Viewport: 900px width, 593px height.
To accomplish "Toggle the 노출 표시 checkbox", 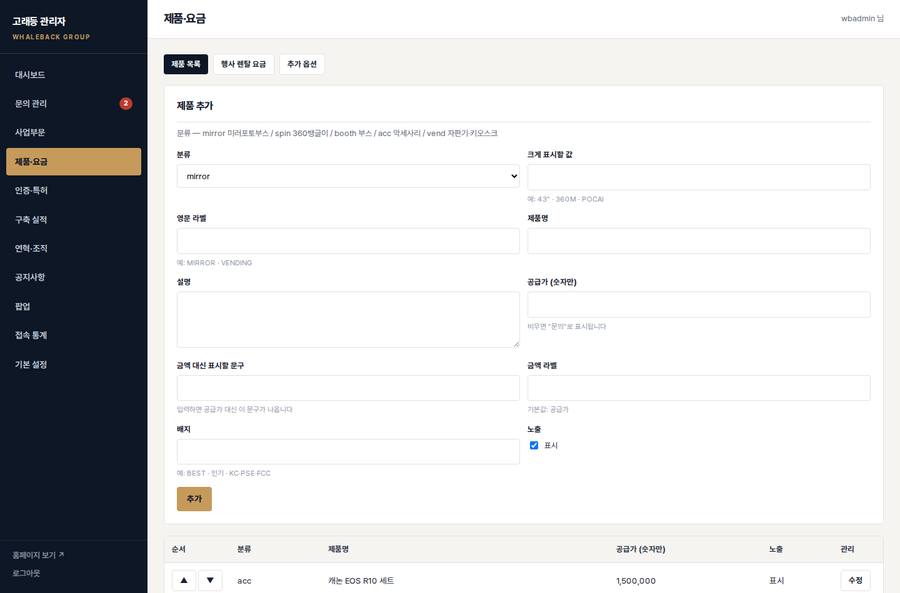I will pos(534,445).
